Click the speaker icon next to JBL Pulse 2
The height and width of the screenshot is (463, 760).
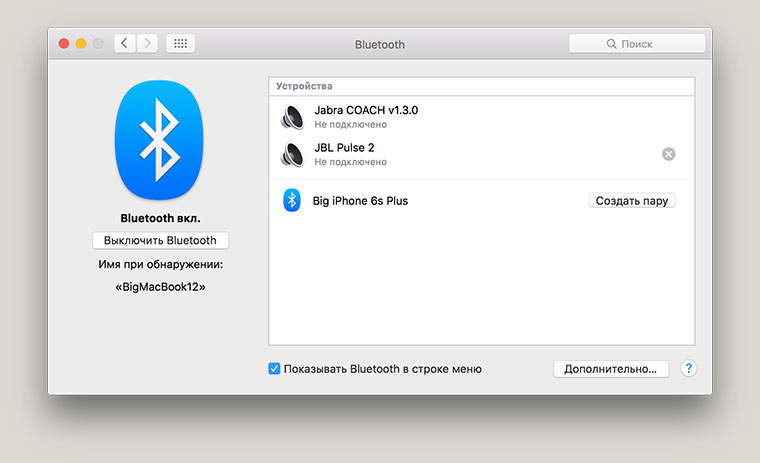pos(292,154)
